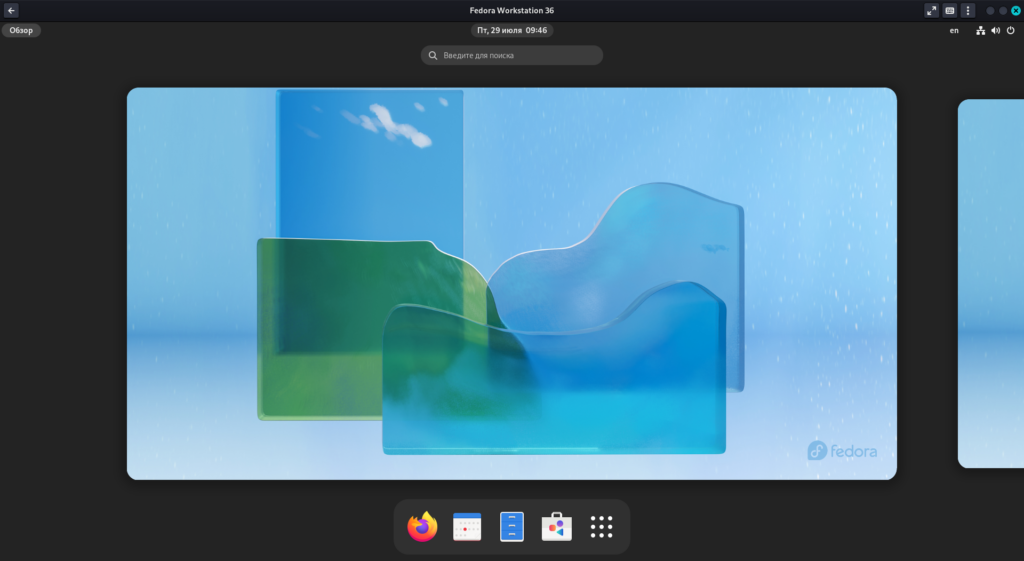Image resolution: width=1024 pixels, height=561 pixels.
Task: Click the magnifier icon in the search box
Action: pos(433,56)
